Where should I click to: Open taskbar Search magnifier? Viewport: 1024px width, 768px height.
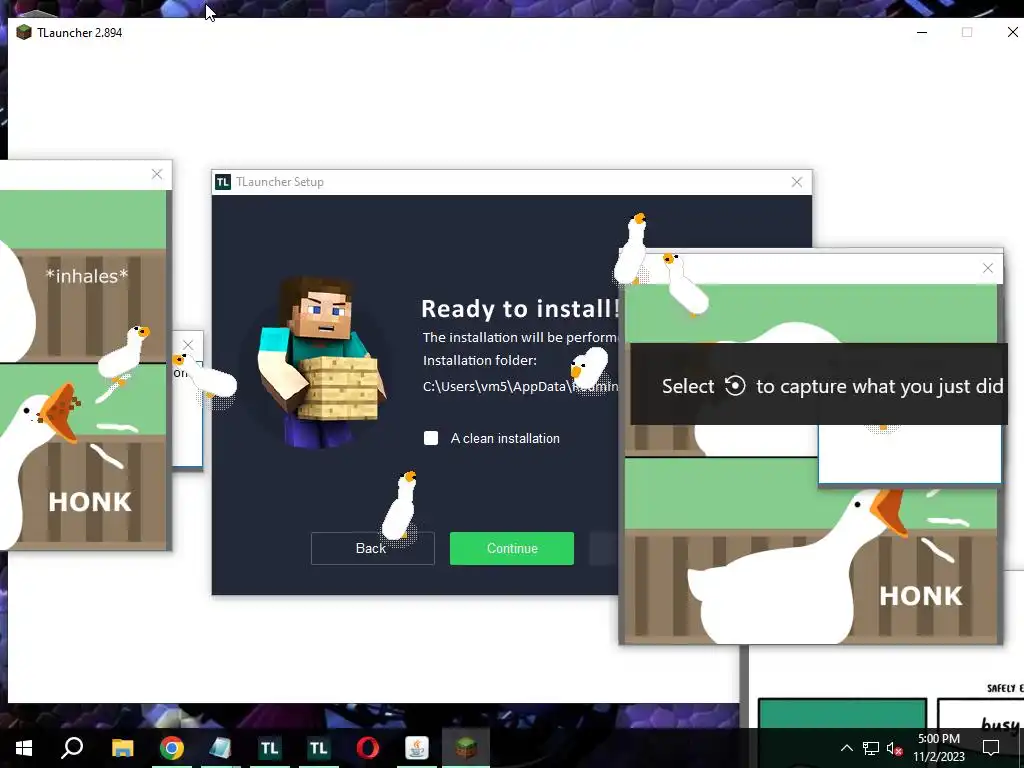coord(72,748)
